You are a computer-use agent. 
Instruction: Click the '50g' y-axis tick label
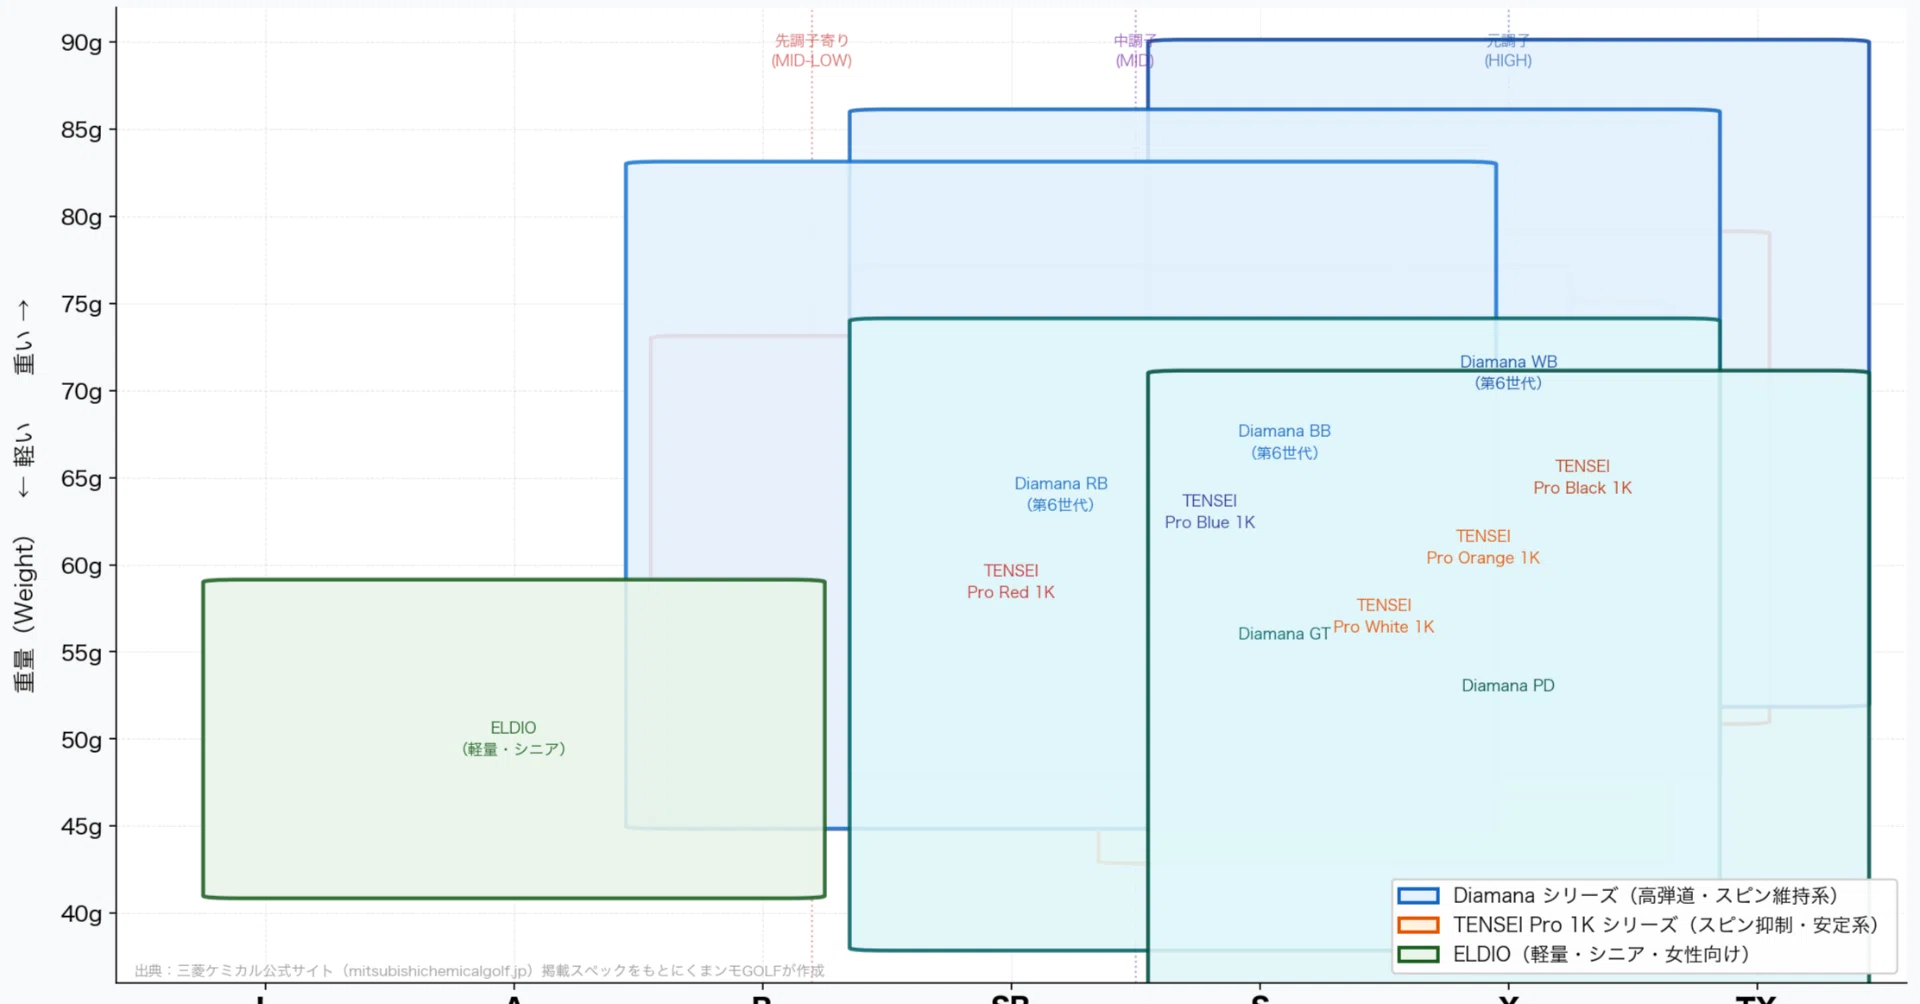pyautogui.click(x=82, y=740)
